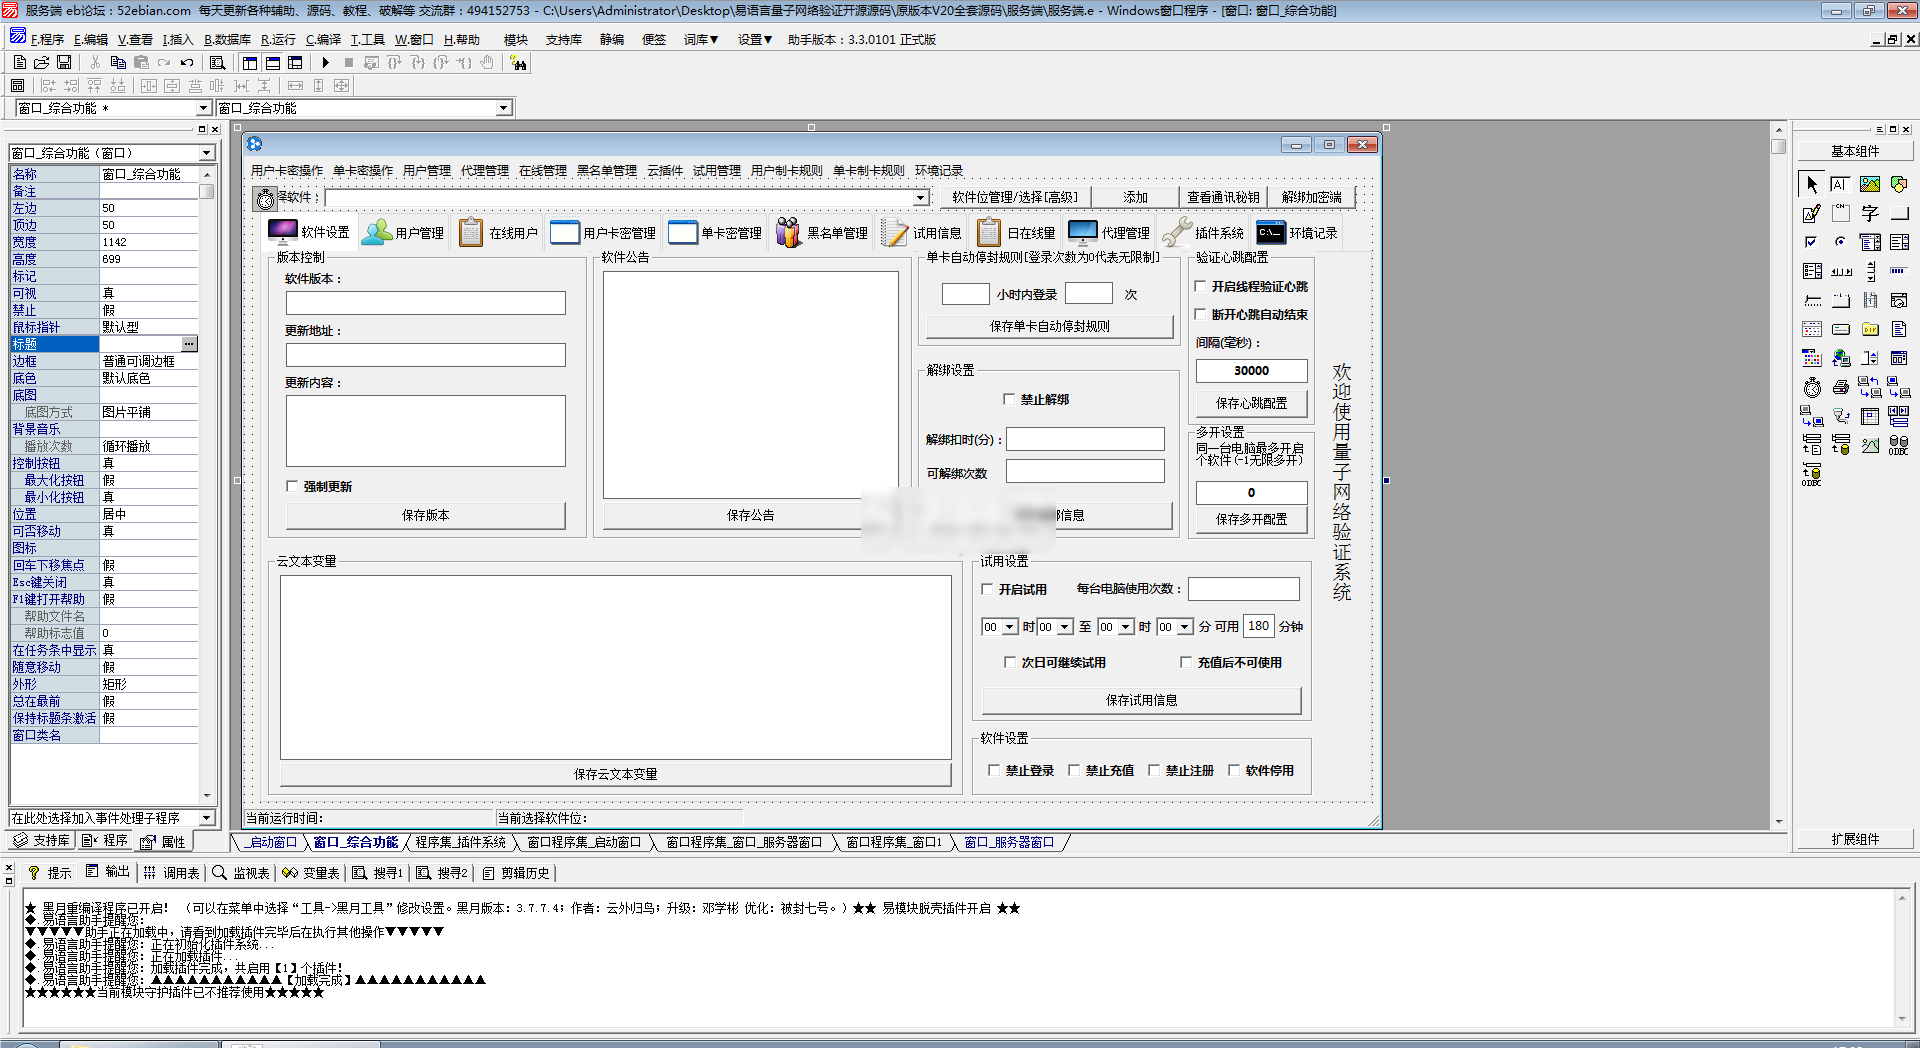Switch to 窗口程序集_启动窗口 bottom tab
This screenshot has height=1048, width=1920.
584,843
